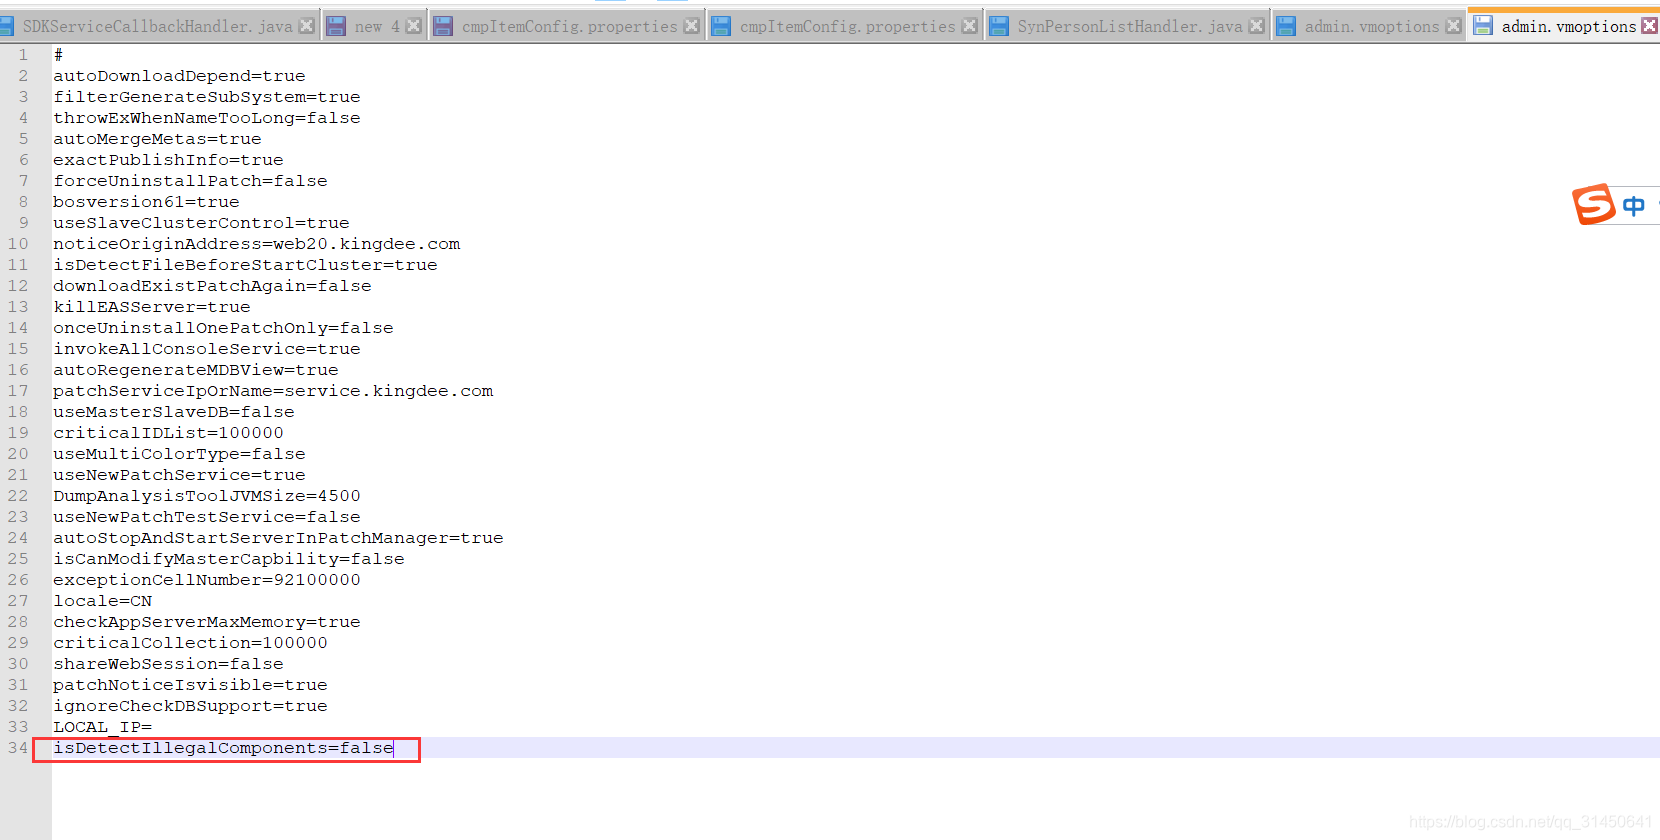
Task: Click the ignoreCheckDBSupport=true line
Action: point(190,706)
